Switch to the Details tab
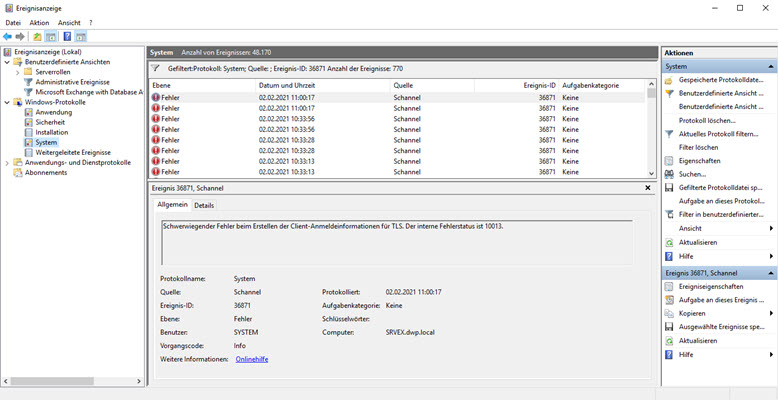This screenshot has width=778, height=400. pos(204,205)
